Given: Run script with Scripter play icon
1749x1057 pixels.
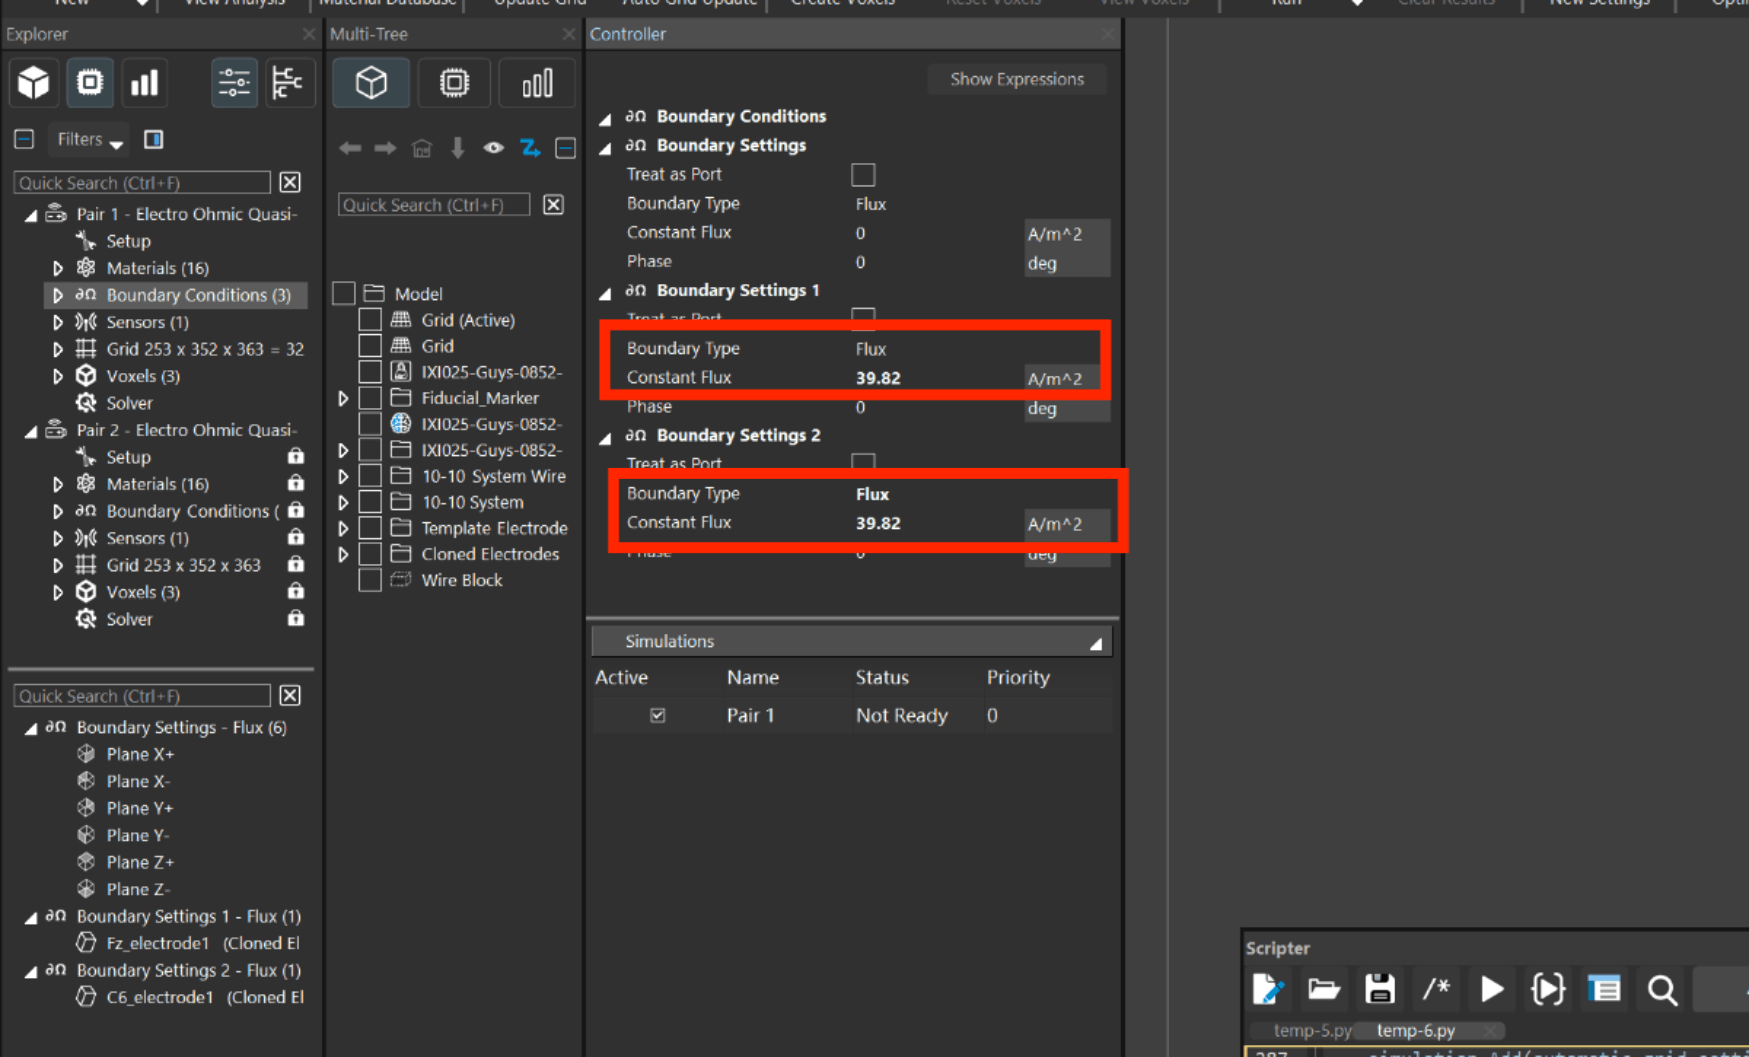Looking at the screenshot, I should [1491, 989].
